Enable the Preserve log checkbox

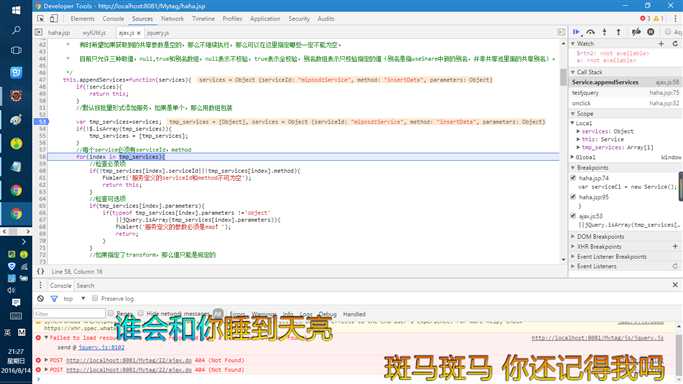click(95, 298)
